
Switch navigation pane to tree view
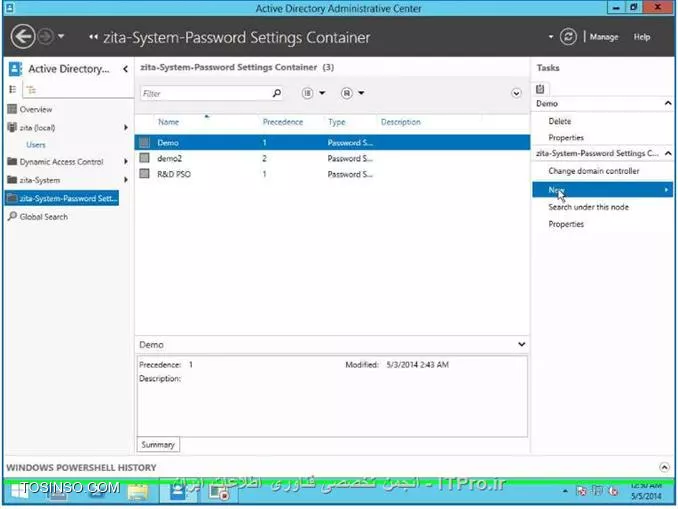(31, 90)
